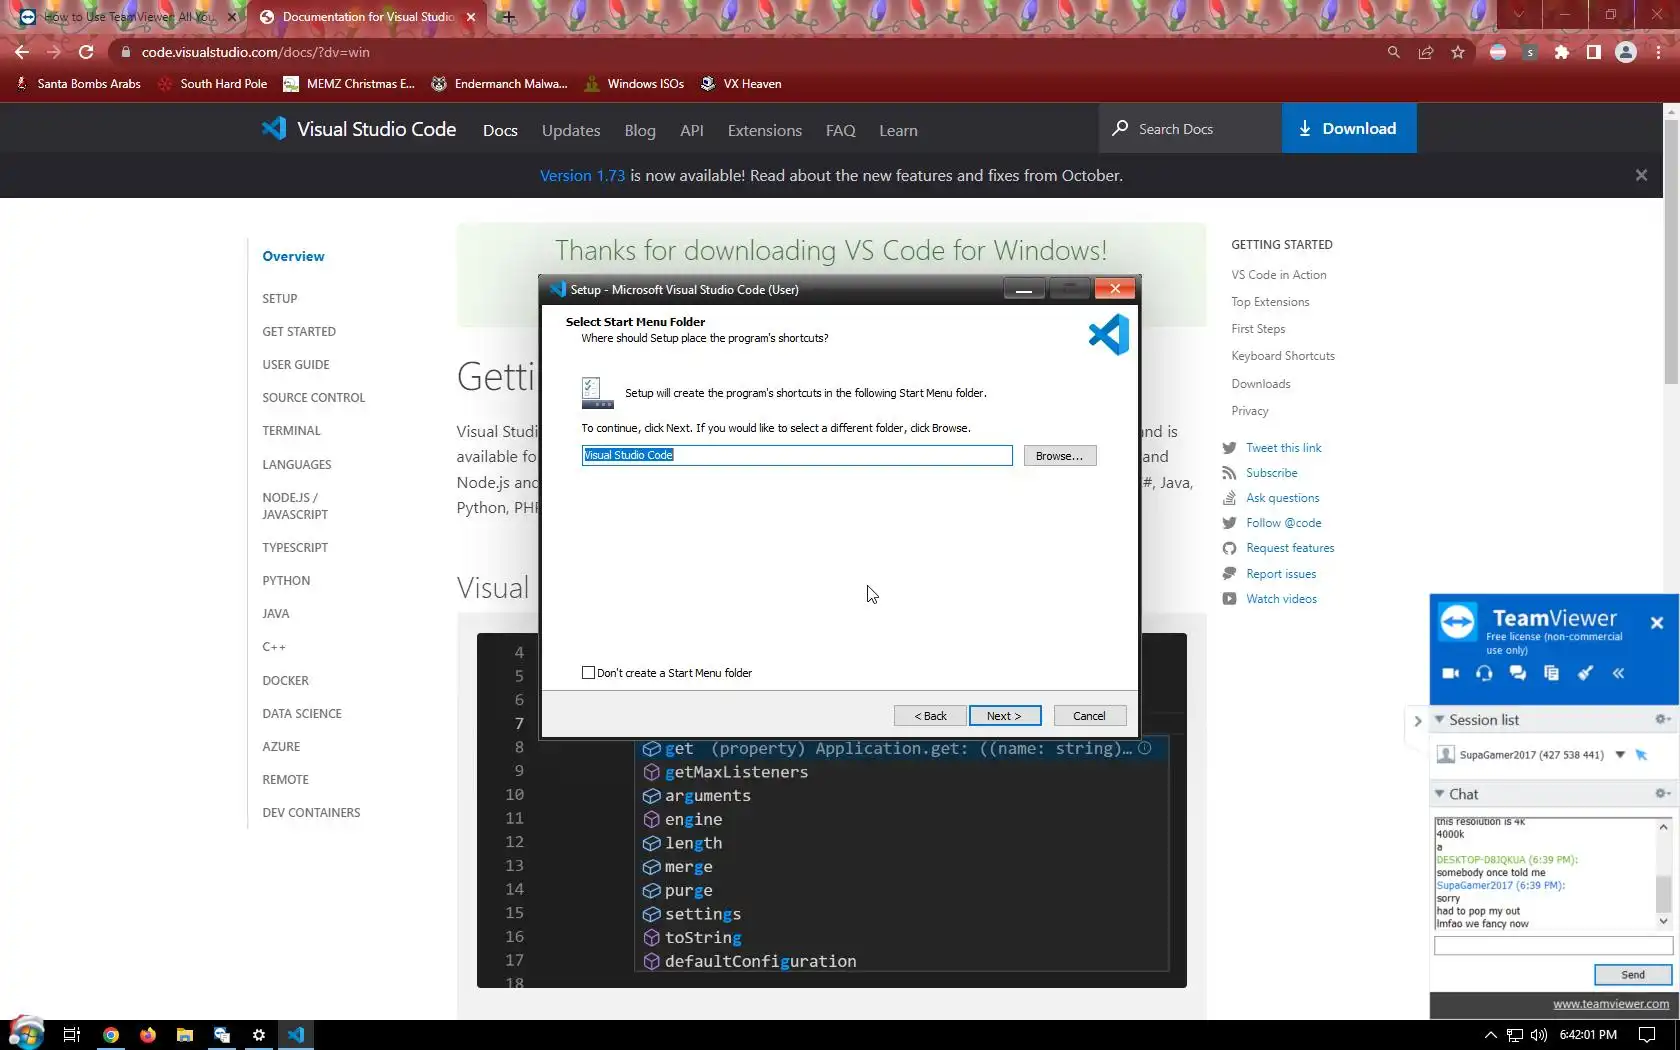Image resolution: width=1680 pixels, height=1050 pixels.
Task: Click Back in the setup wizard
Action: (x=930, y=716)
